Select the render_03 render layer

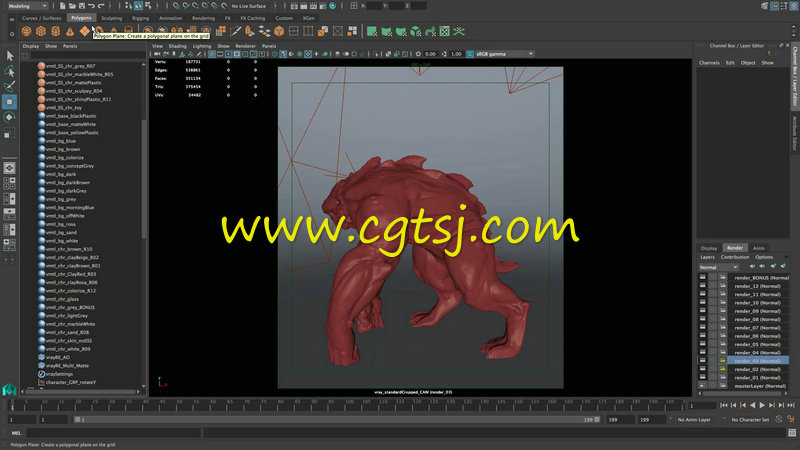757,361
